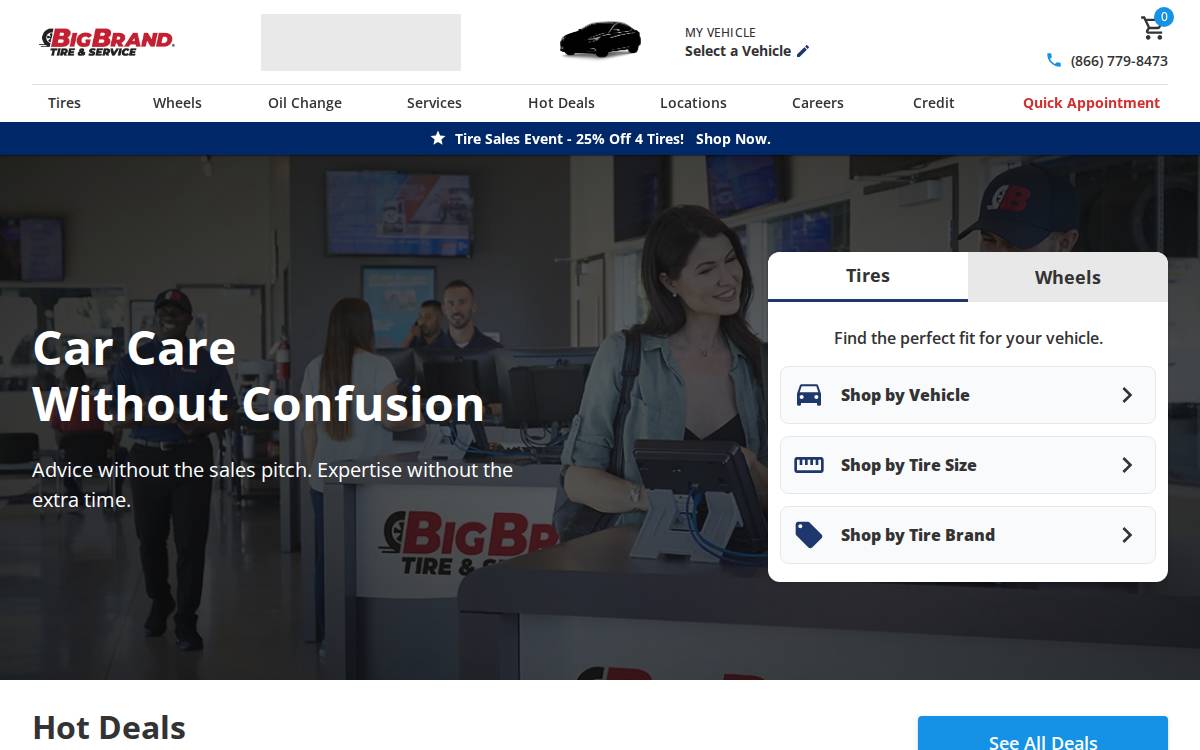Click the Tire Sales Event banner text
Viewport: 1200px width, 750px height.
click(x=569, y=139)
